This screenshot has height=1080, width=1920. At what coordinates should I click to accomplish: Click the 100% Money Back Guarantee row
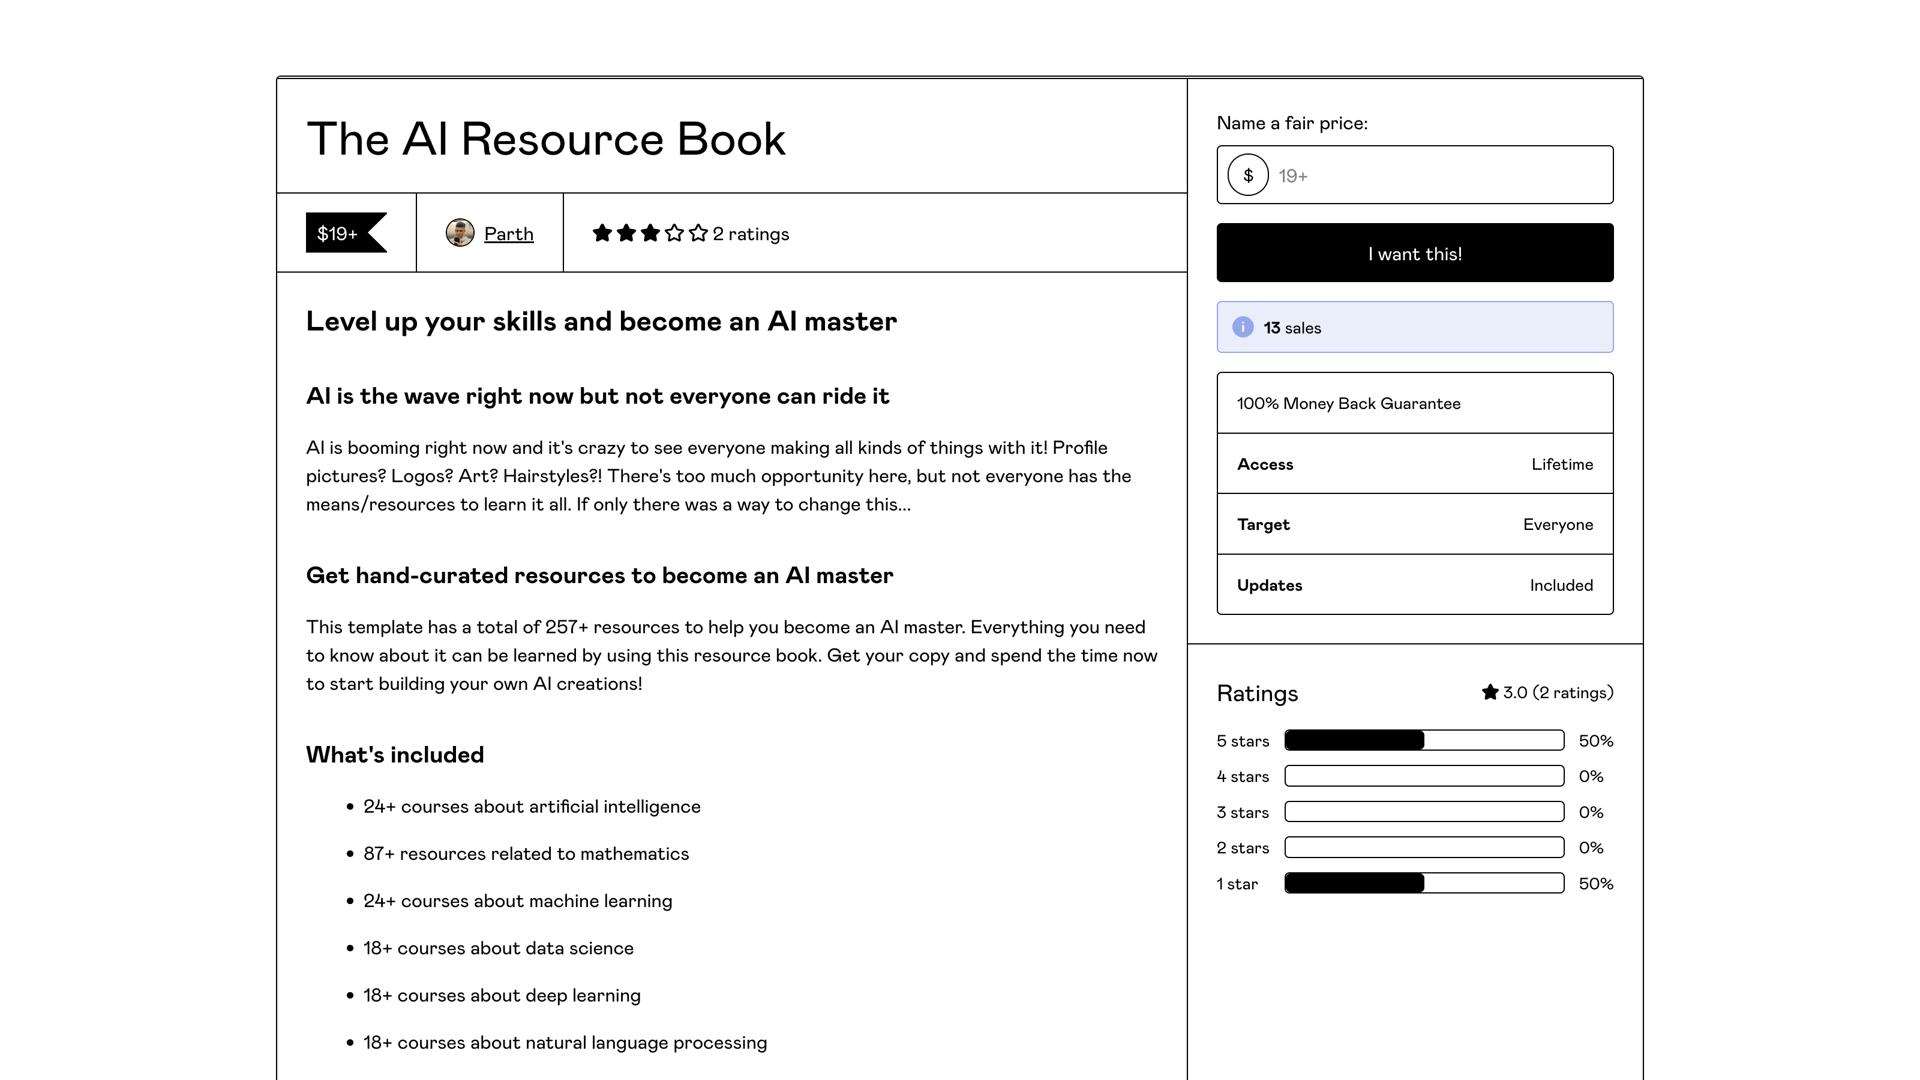coord(1414,403)
